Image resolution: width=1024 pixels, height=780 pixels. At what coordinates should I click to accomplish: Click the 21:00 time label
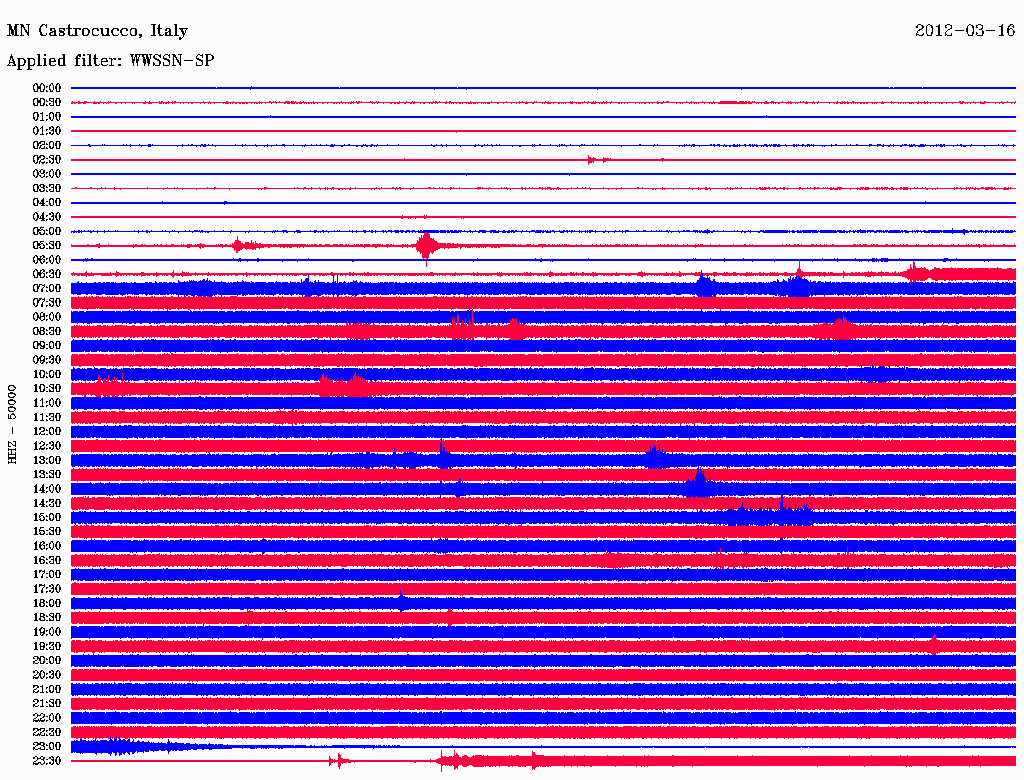coord(47,689)
